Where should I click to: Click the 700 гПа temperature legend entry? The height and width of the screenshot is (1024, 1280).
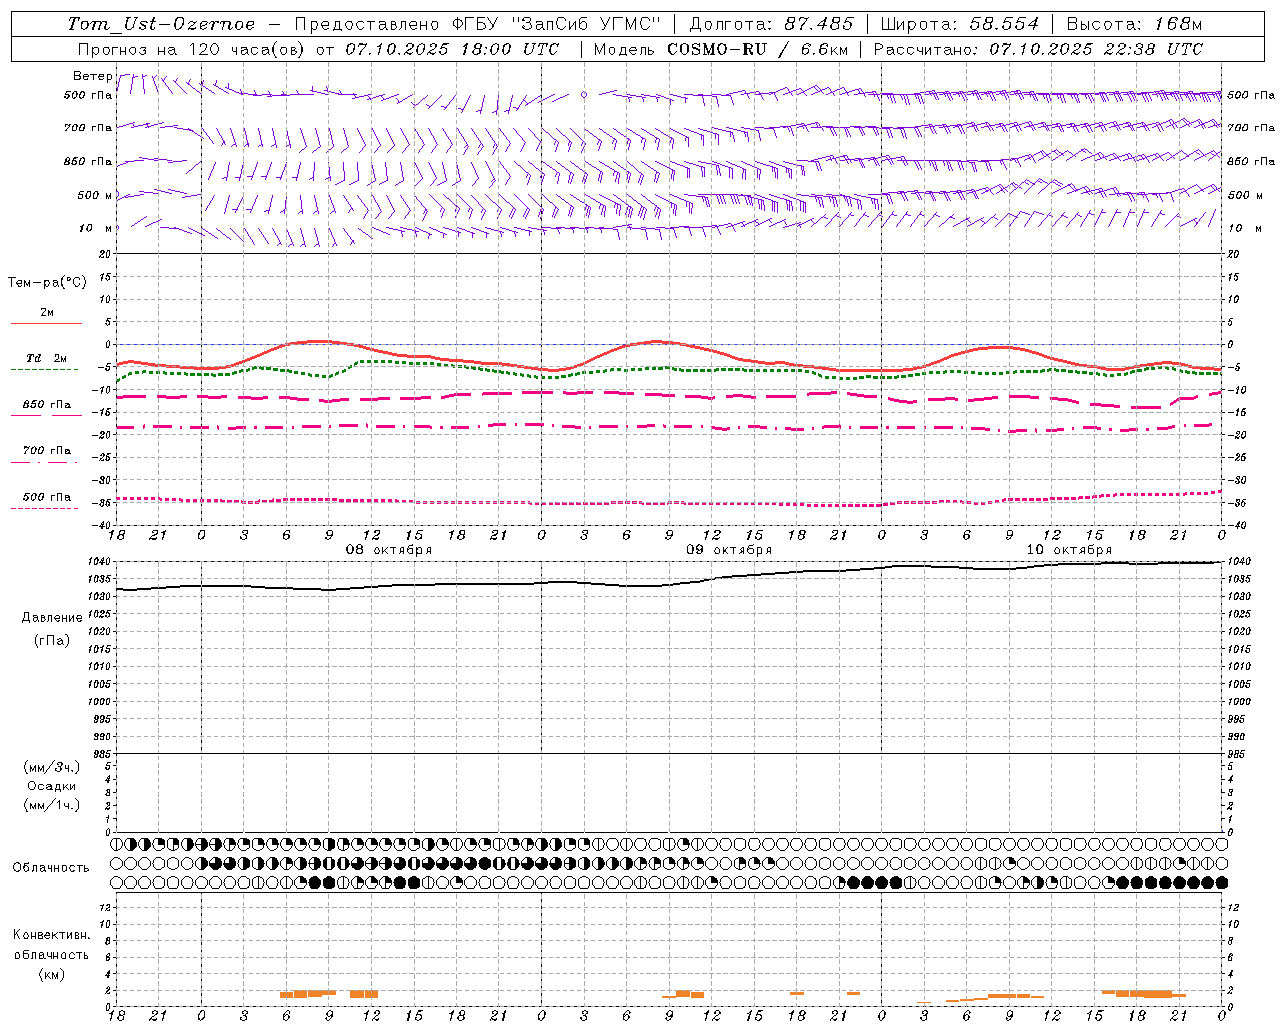click(47, 451)
